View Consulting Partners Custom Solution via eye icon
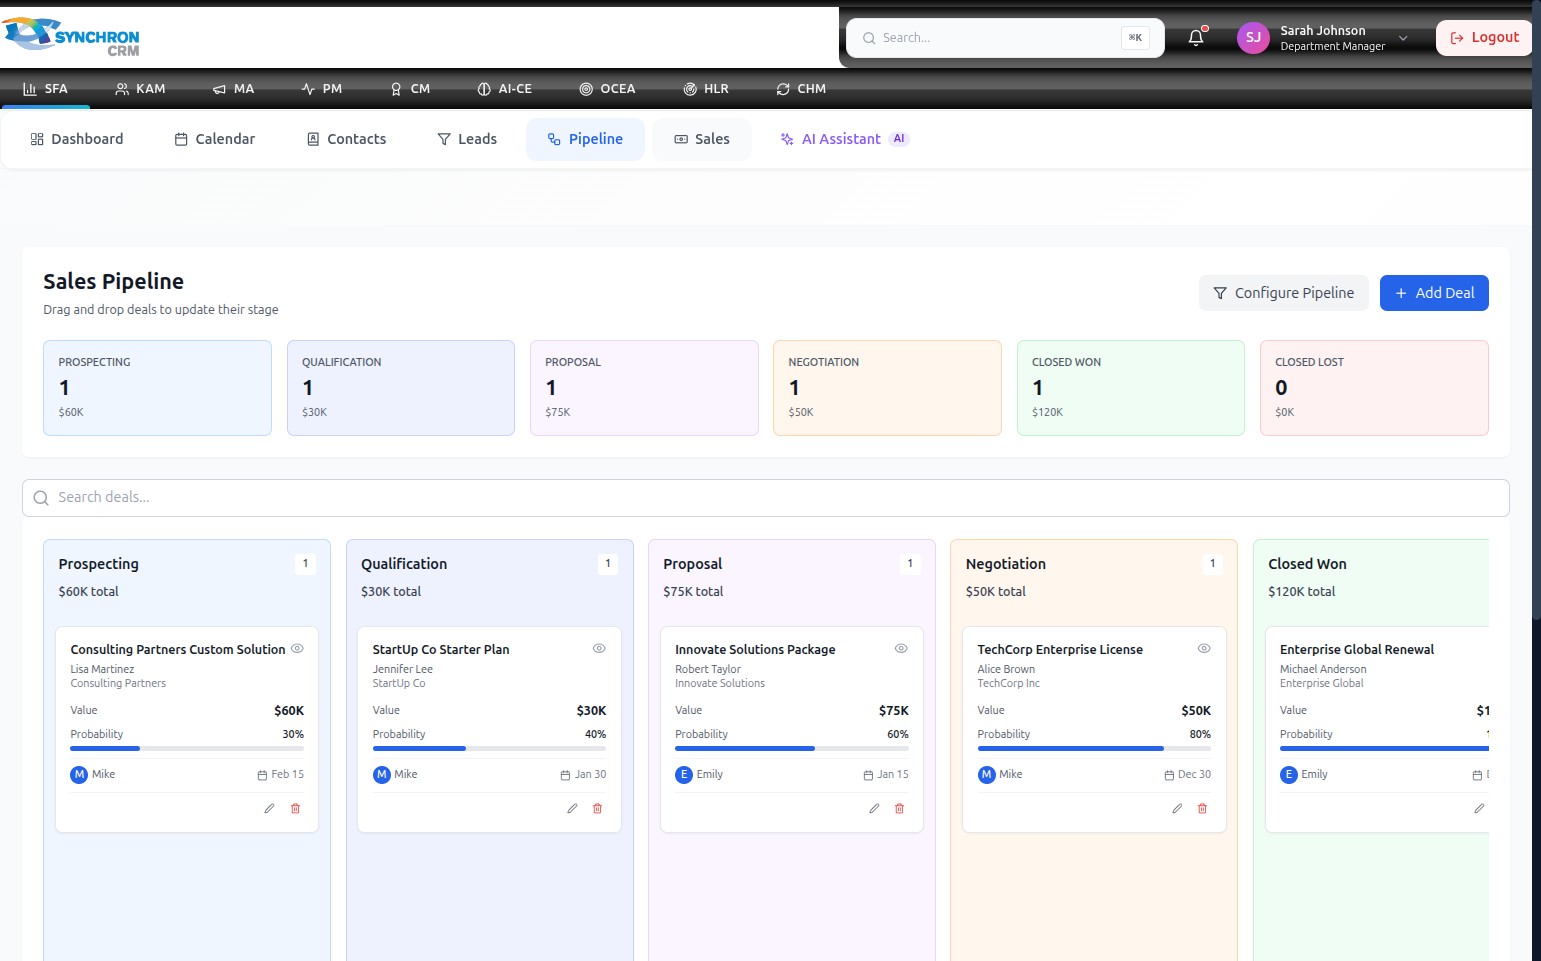Viewport: 1541px width, 961px height. (297, 648)
